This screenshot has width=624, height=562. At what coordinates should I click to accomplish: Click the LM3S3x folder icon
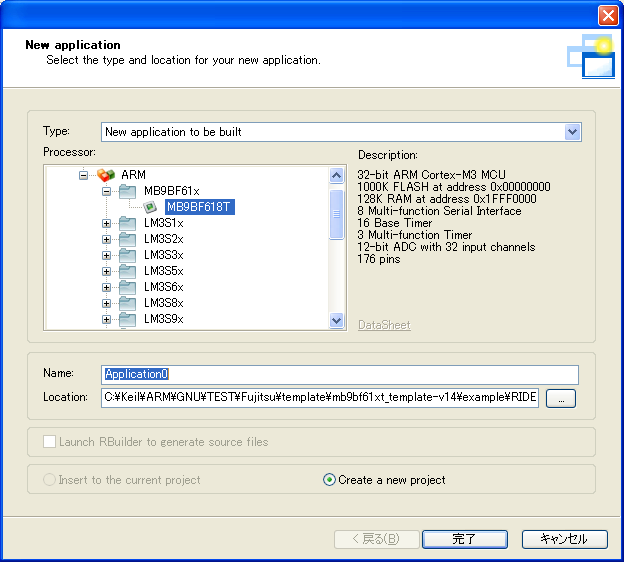click(127, 255)
